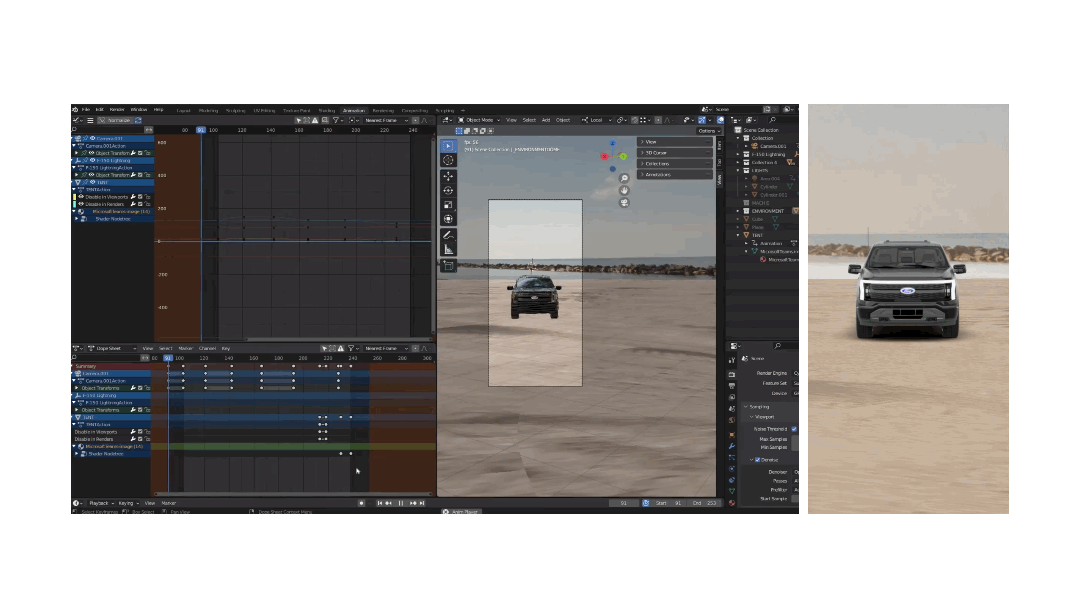Open the Local transform orientation dropdown

coord(596,120)
